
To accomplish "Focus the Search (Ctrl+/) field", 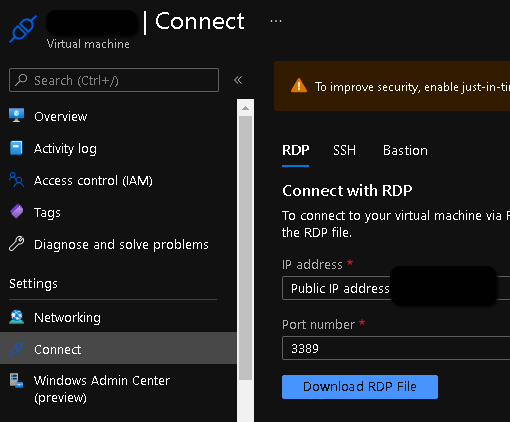I will click(114, 80).
